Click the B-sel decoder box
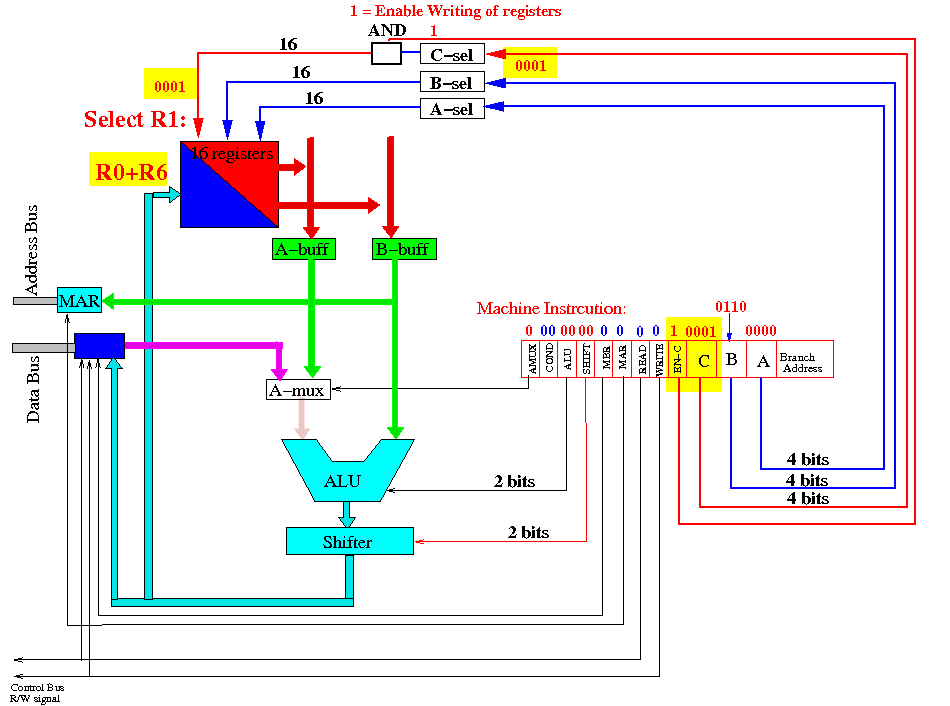This screenshot has width=950, height=706. 452,82
